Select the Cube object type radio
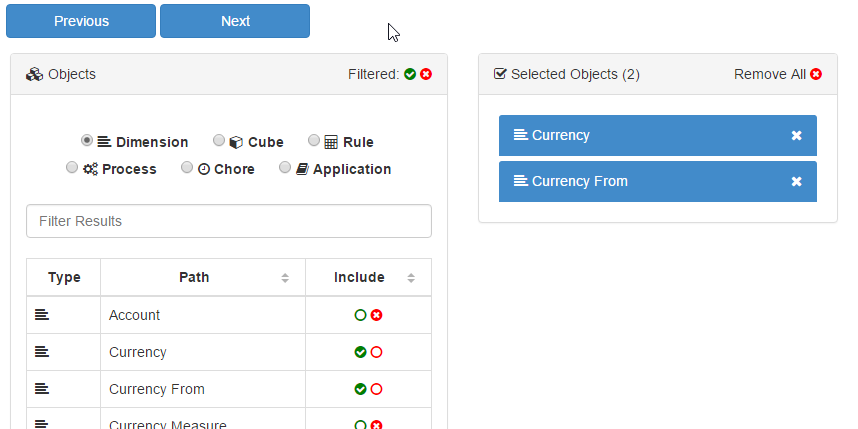The width and height of the screenshot is (858, 429). [x=219, y=141]
